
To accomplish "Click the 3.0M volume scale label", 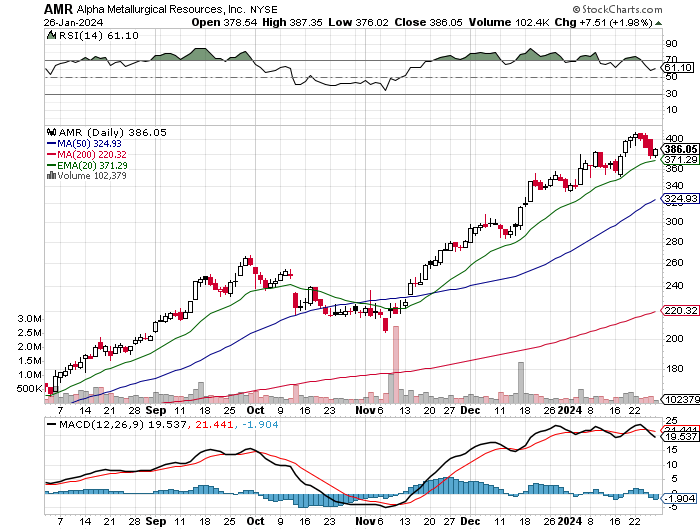I will (x=29, y=319).
